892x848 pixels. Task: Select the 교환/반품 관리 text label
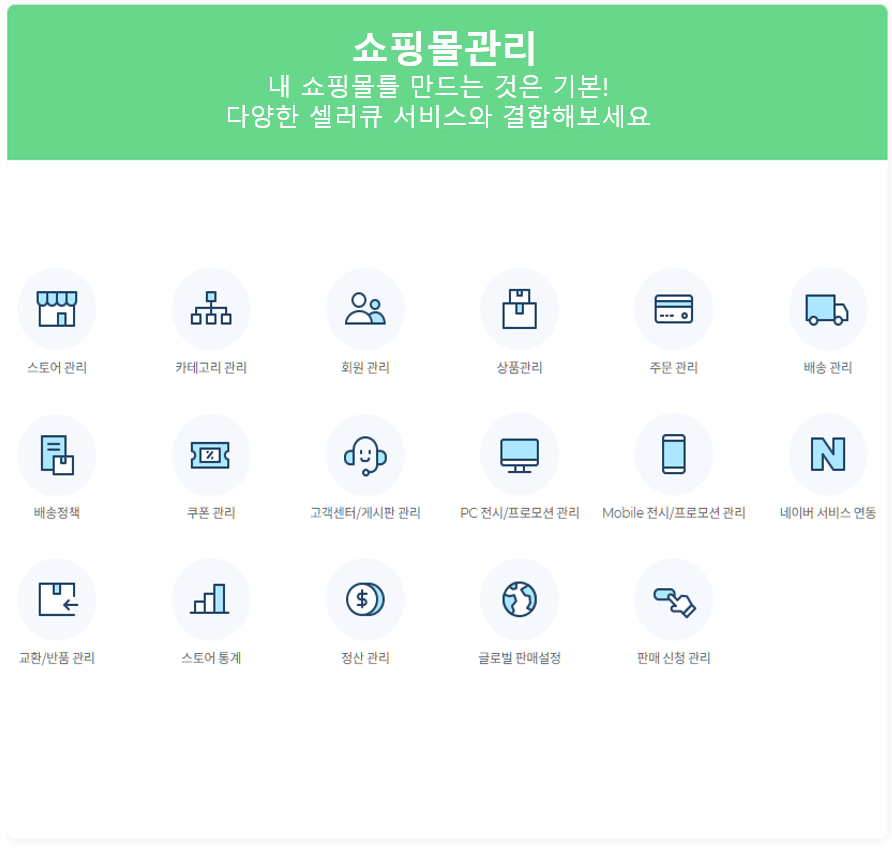coord(57,657)
